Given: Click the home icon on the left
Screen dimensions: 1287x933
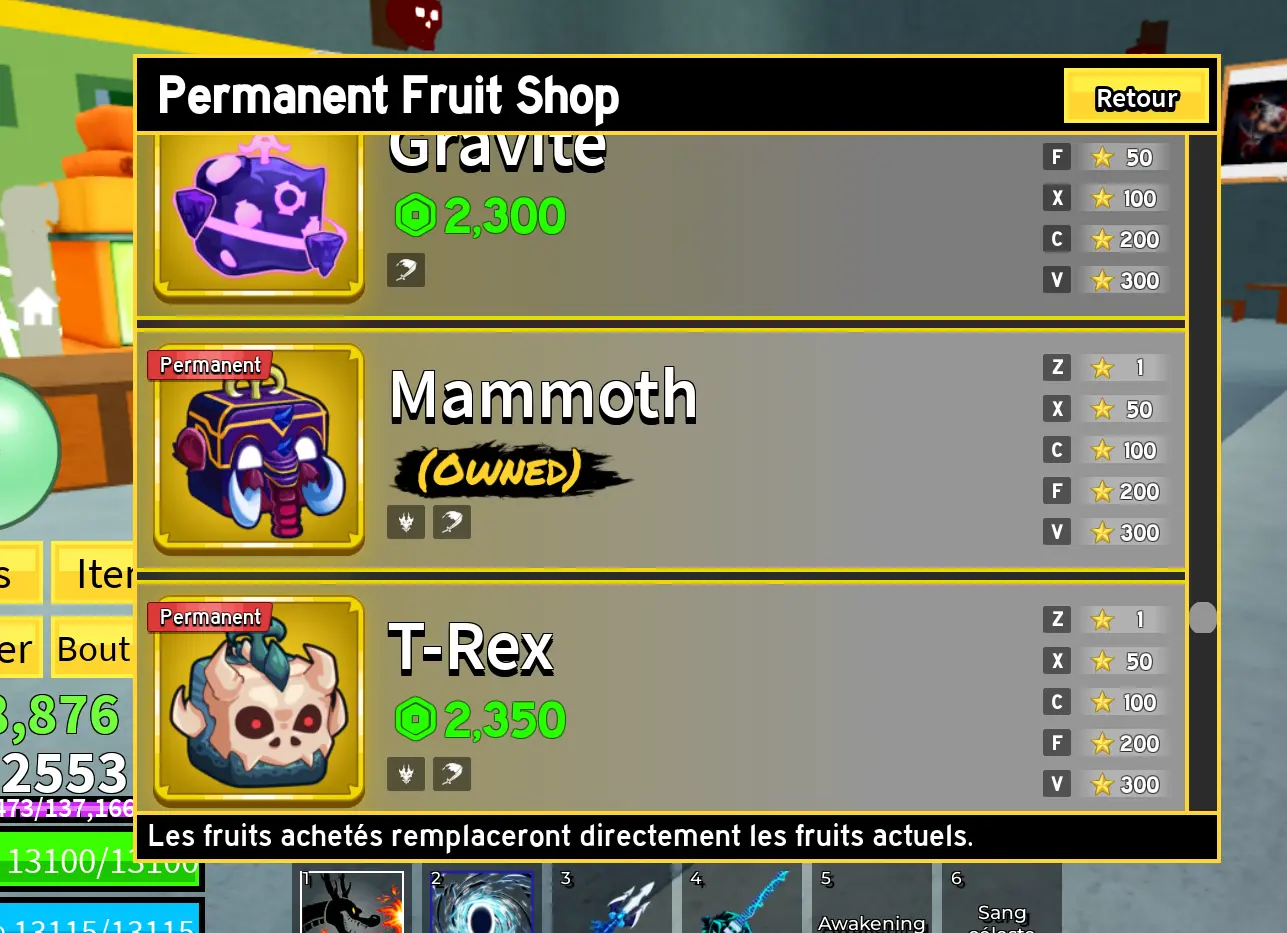Looking at the screenshot, I should pos(38,305).
